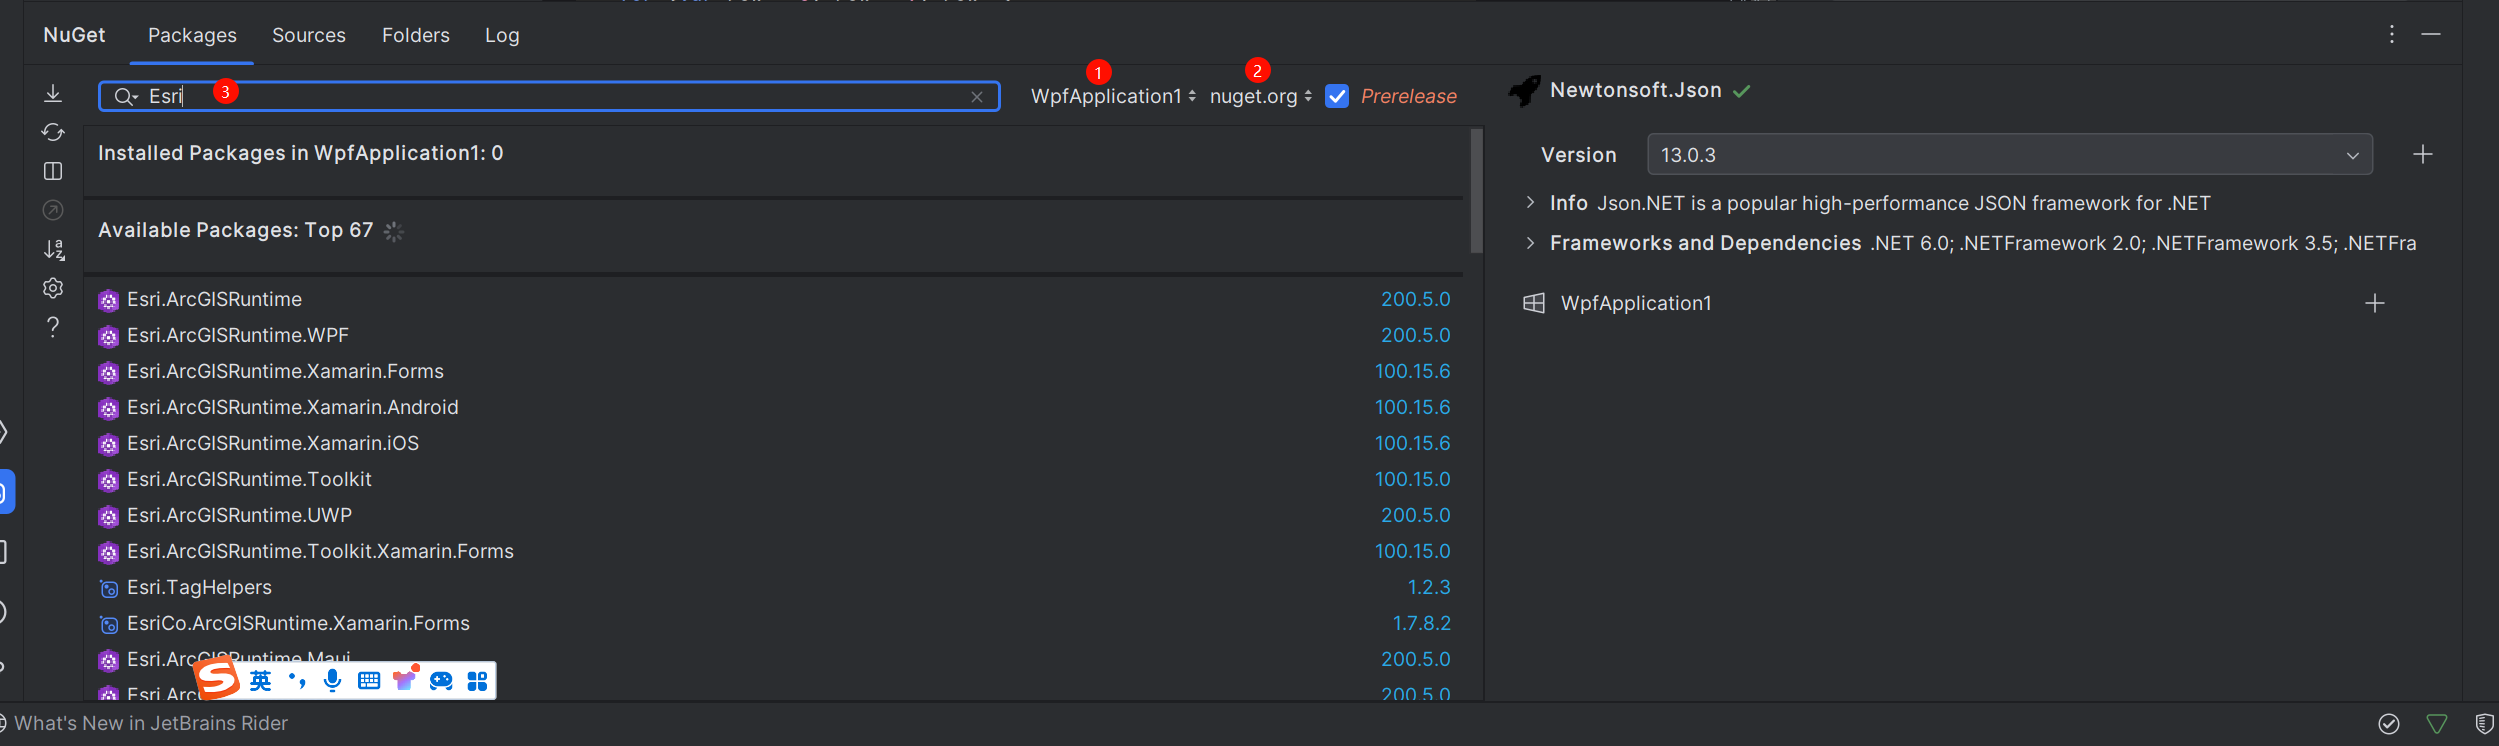Viewport: 2499px width, 746px height.
Task: Select Esri.ArcGISRuntime.UWP package
Action: tap(774, 515)
